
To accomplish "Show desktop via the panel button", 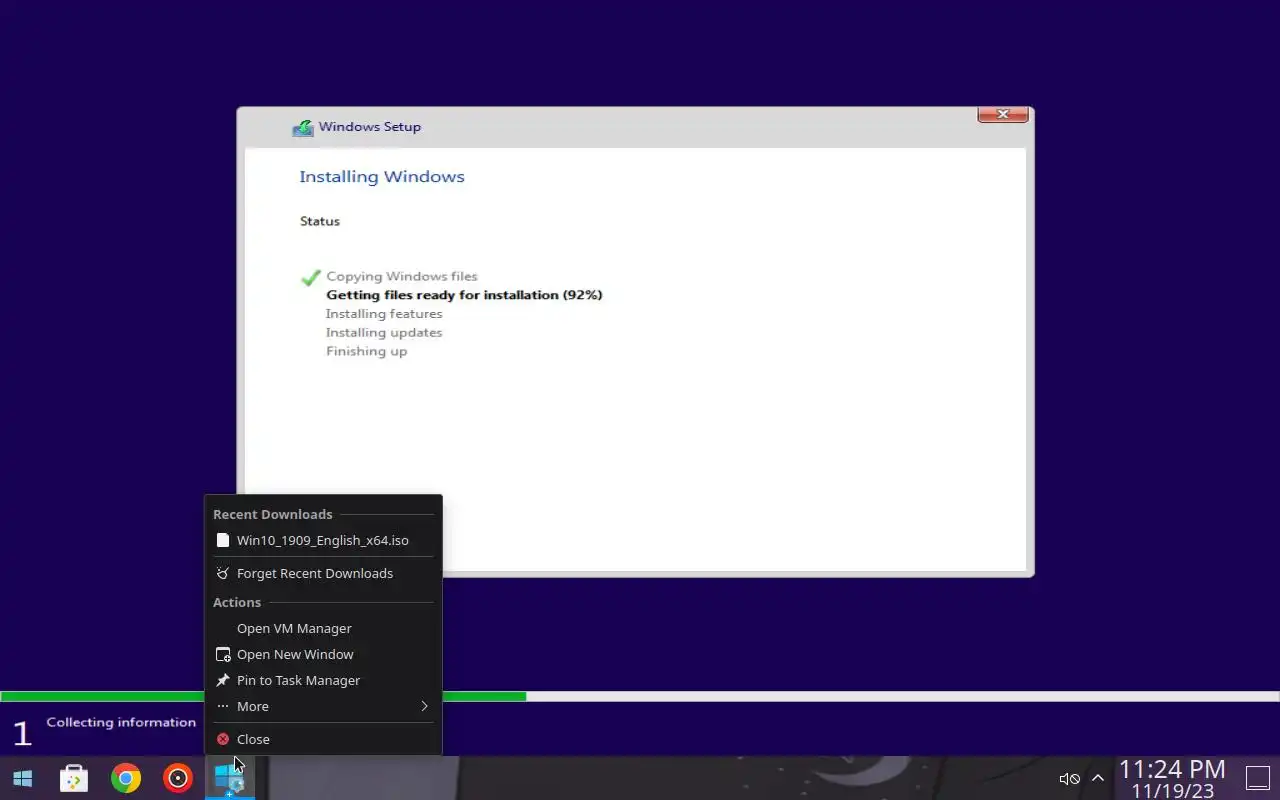I will 1257,778.
